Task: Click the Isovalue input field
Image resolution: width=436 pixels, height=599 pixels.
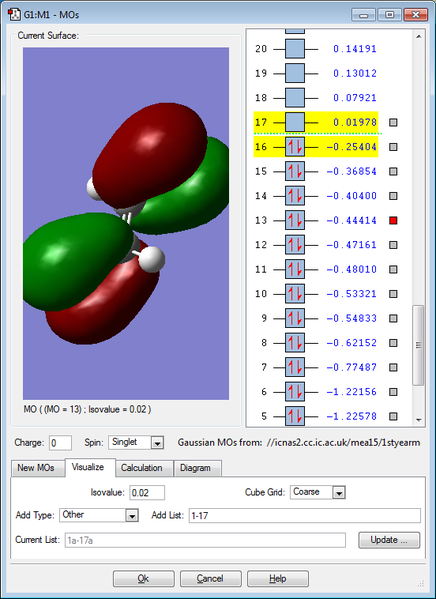Action: coord(147,492)
